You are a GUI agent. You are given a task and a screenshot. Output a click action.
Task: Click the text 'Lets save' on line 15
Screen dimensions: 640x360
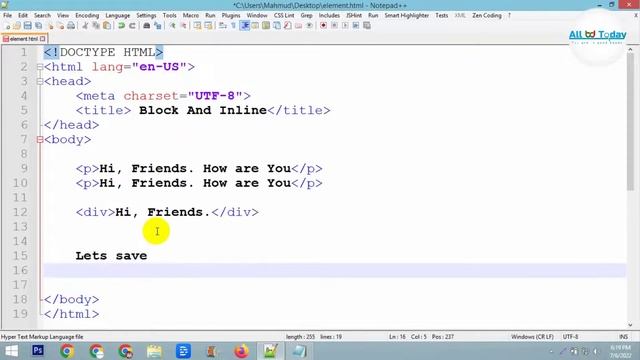point(111,256)
